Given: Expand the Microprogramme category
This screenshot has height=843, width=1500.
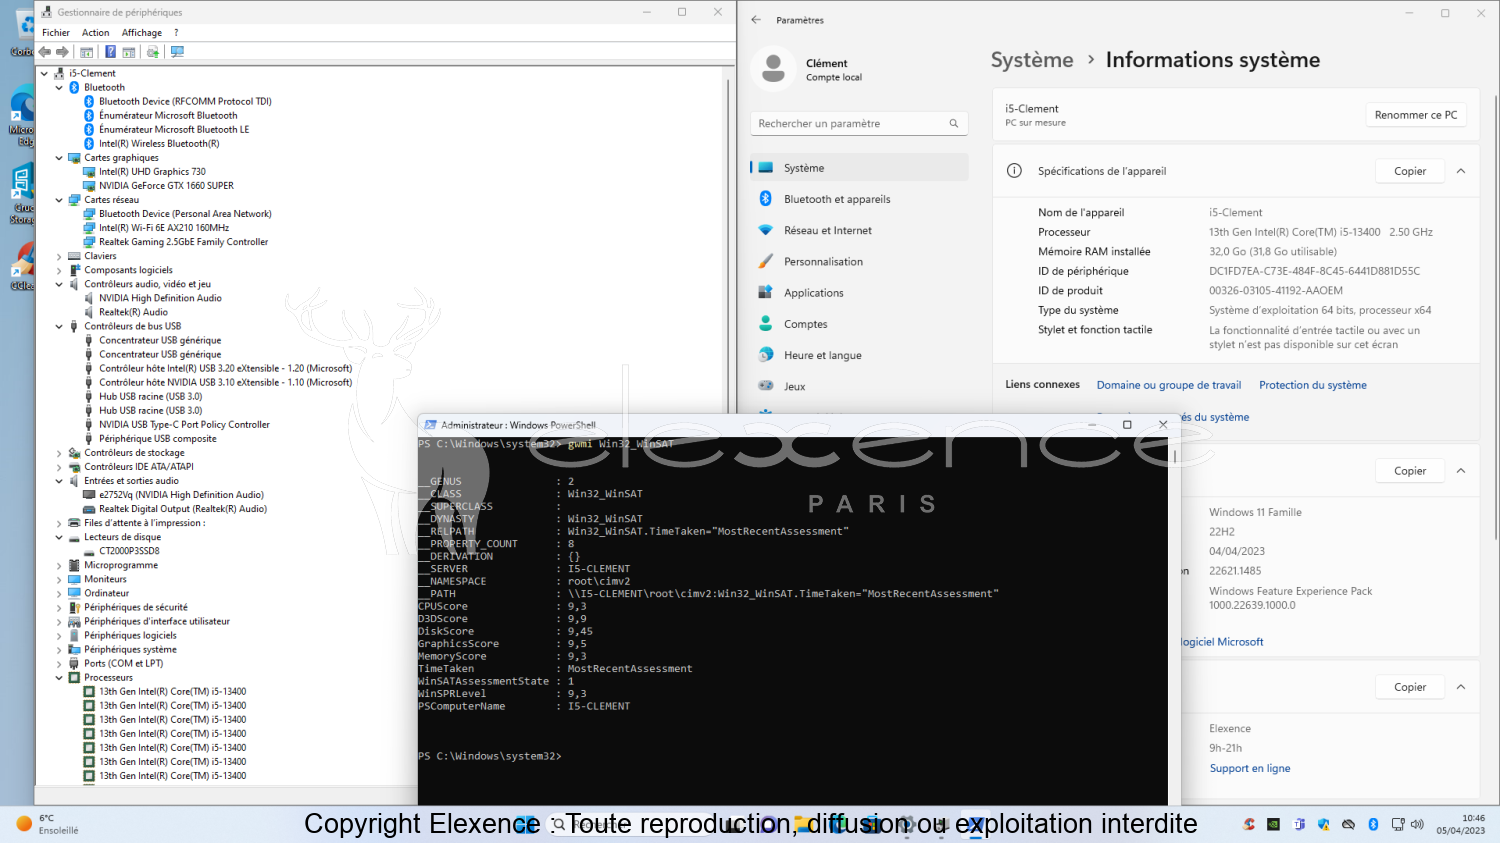Looking at the screenshot, I should pyautogui.click(x=59, y=565).
